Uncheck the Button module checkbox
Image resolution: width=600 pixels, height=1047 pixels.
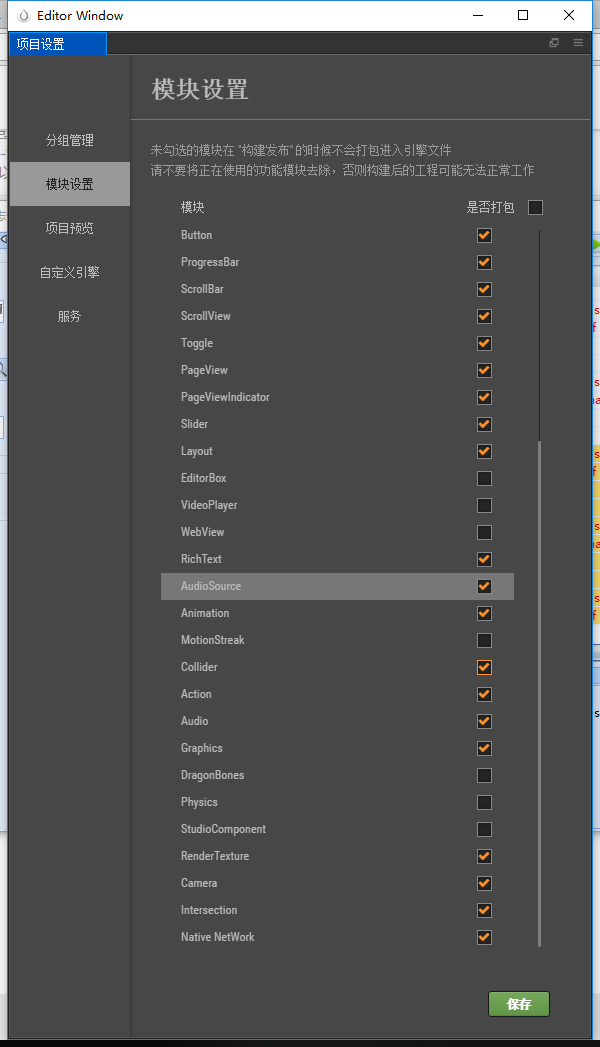pyautogui.click(x=484, y=235)
